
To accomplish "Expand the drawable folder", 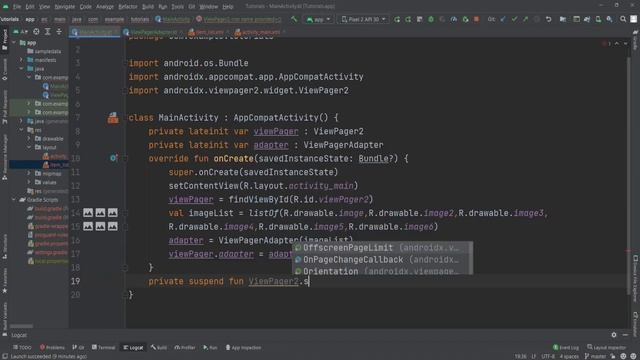I will (29, 139).
